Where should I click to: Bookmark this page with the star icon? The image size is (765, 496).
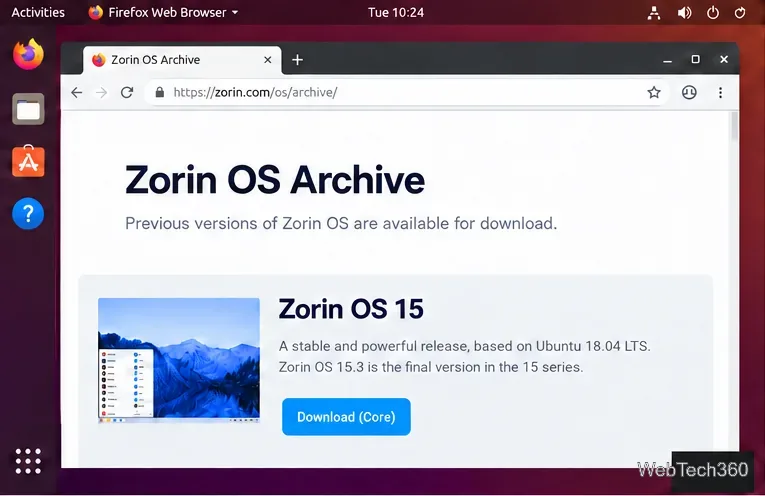click(654, 92)
